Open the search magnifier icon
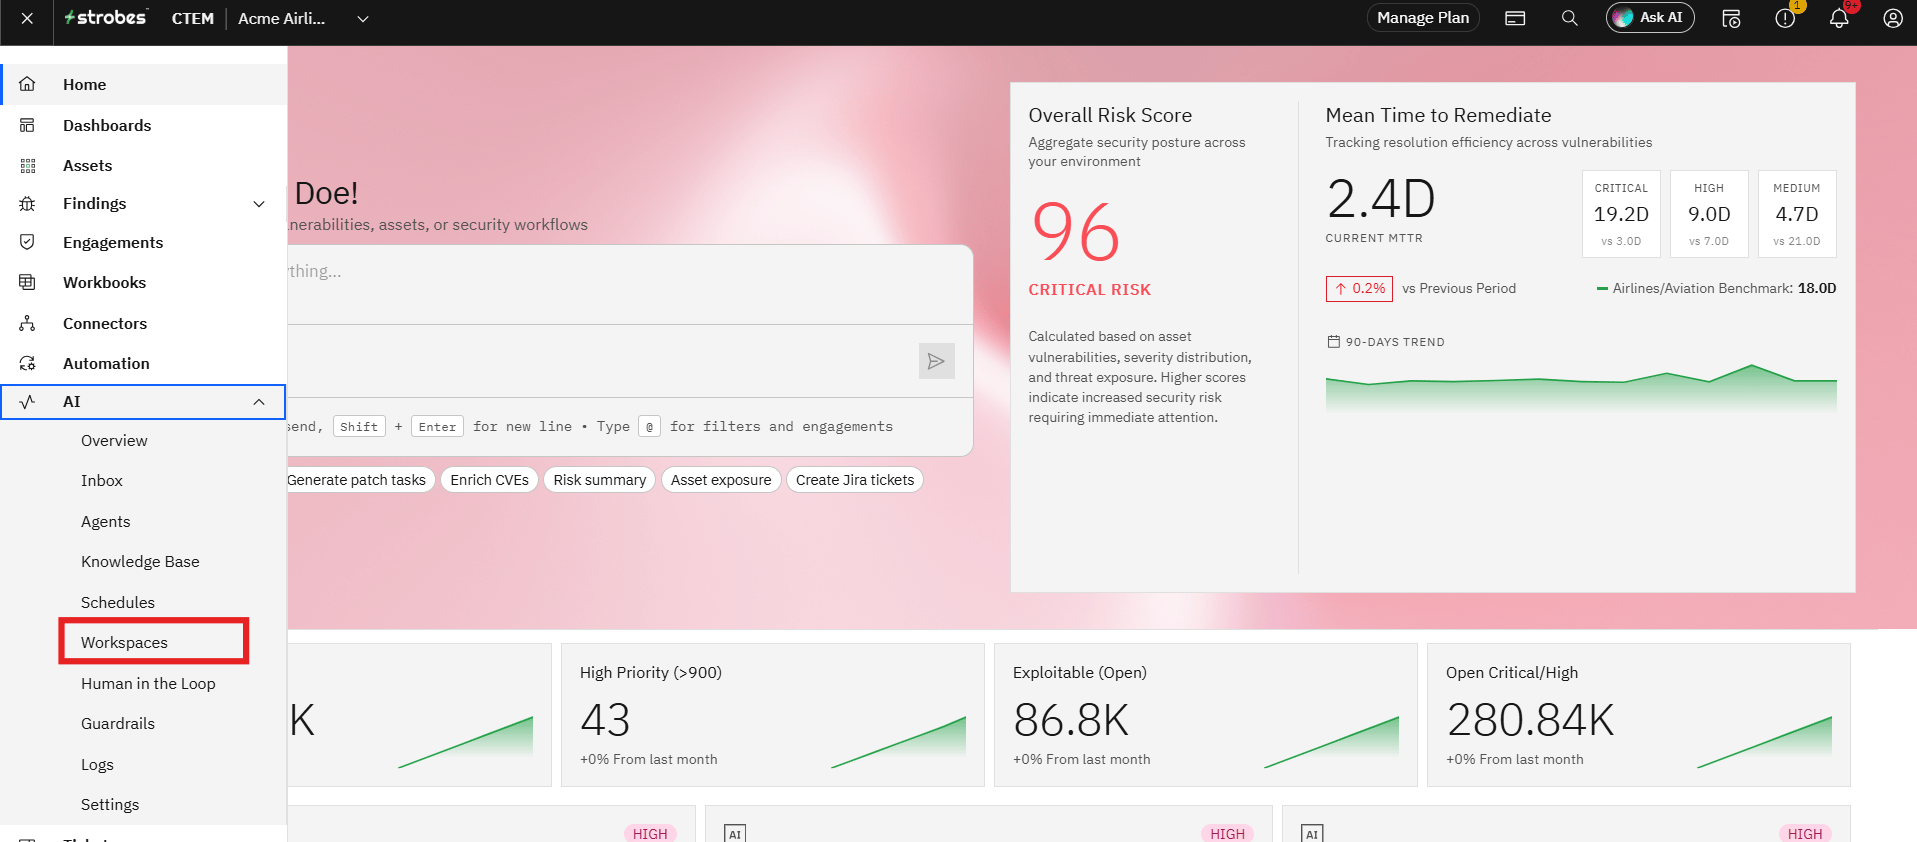This screenshot has width=1917, height=842. point(1570,18)
